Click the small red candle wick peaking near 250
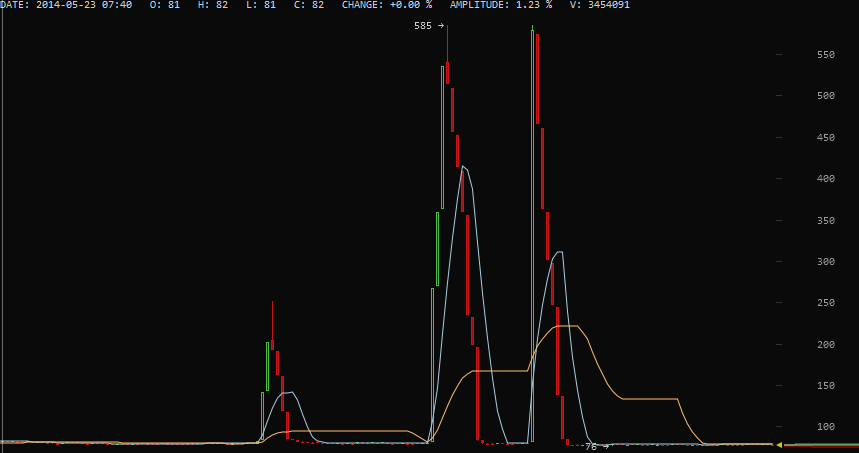The height and width of the screenshot is (453, 859). [272, 325]
